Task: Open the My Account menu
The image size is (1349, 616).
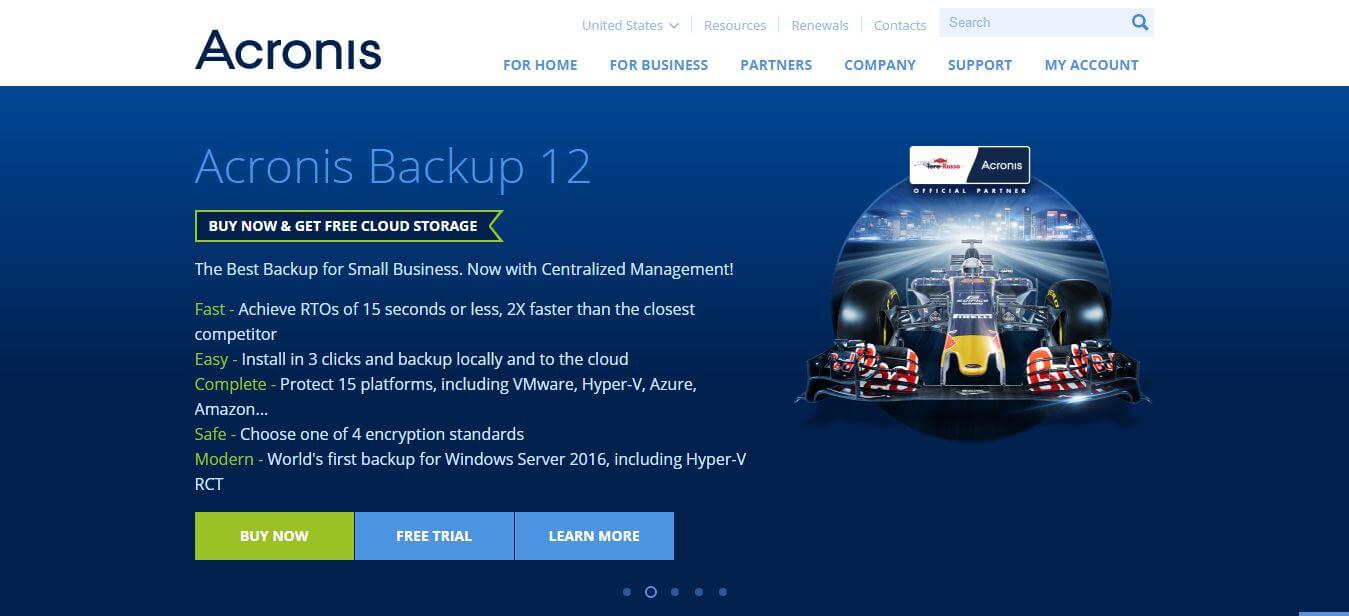Action: coord(1092,65)
